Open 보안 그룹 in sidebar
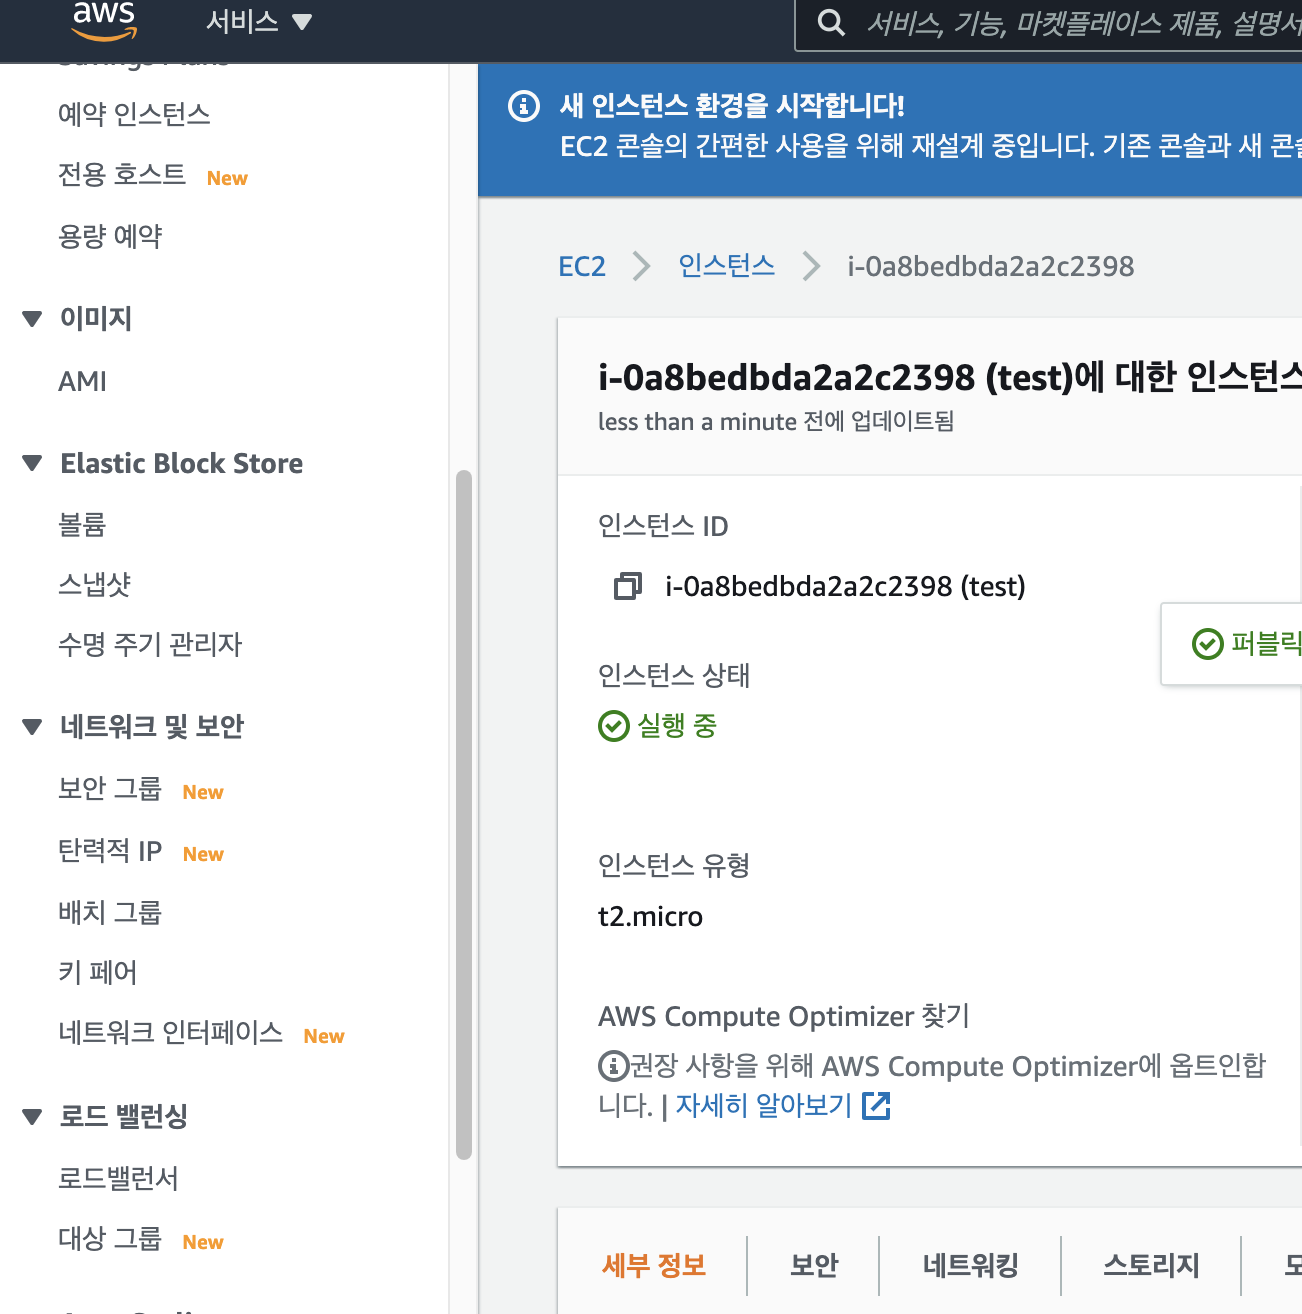Image resolution: width=1302 pixels, height=1314 pixels. (110, 790)
